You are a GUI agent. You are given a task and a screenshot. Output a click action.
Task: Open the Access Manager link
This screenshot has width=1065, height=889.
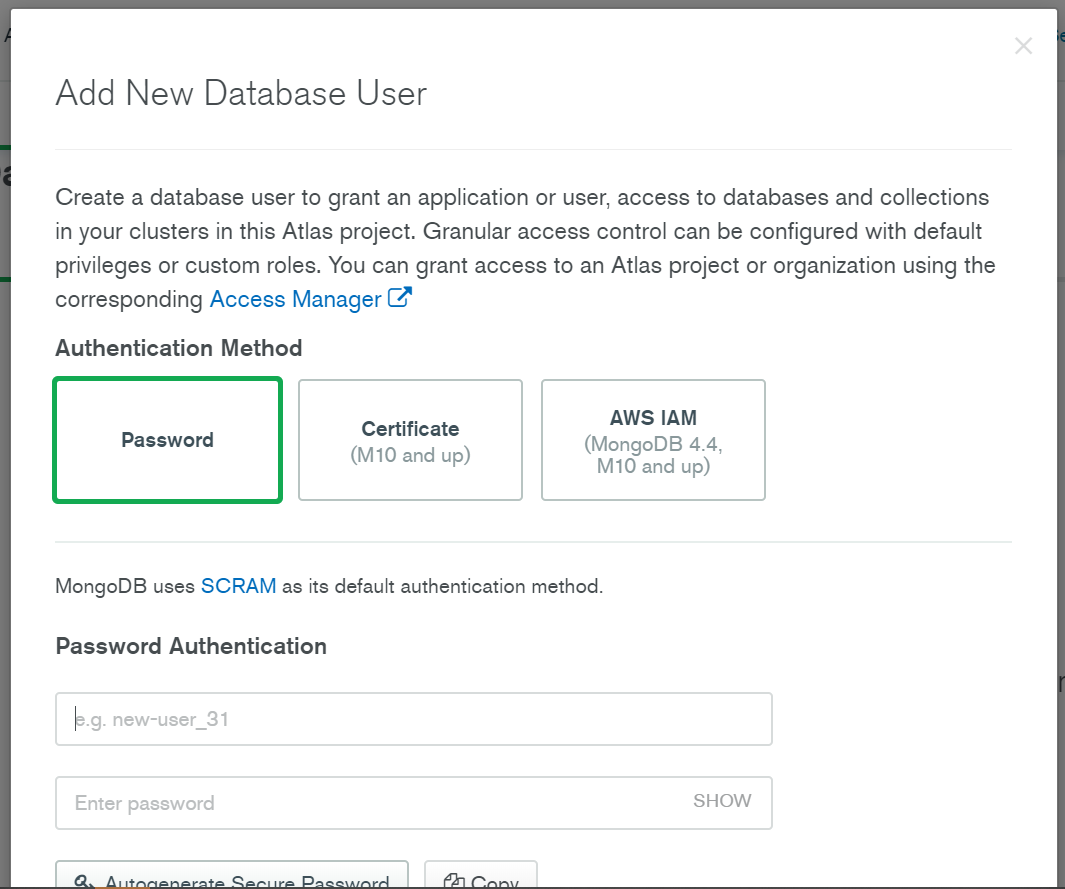294,299
